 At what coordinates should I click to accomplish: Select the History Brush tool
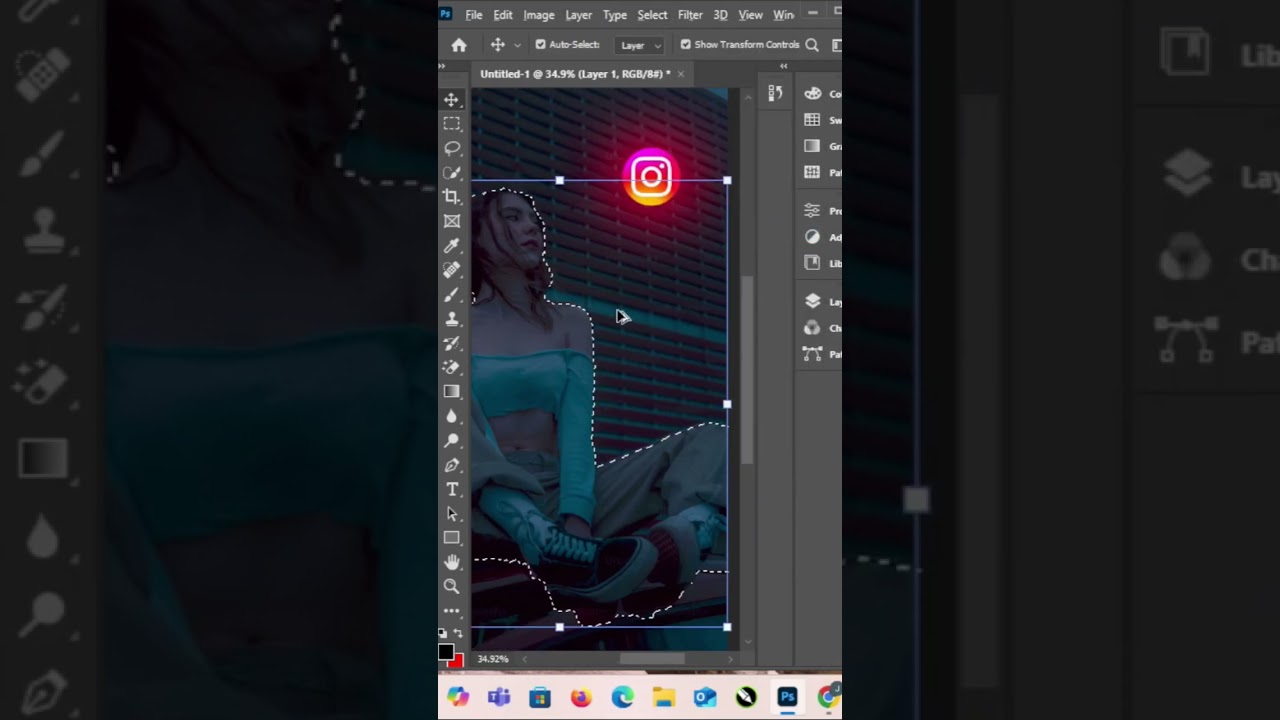tap(452, 343)
